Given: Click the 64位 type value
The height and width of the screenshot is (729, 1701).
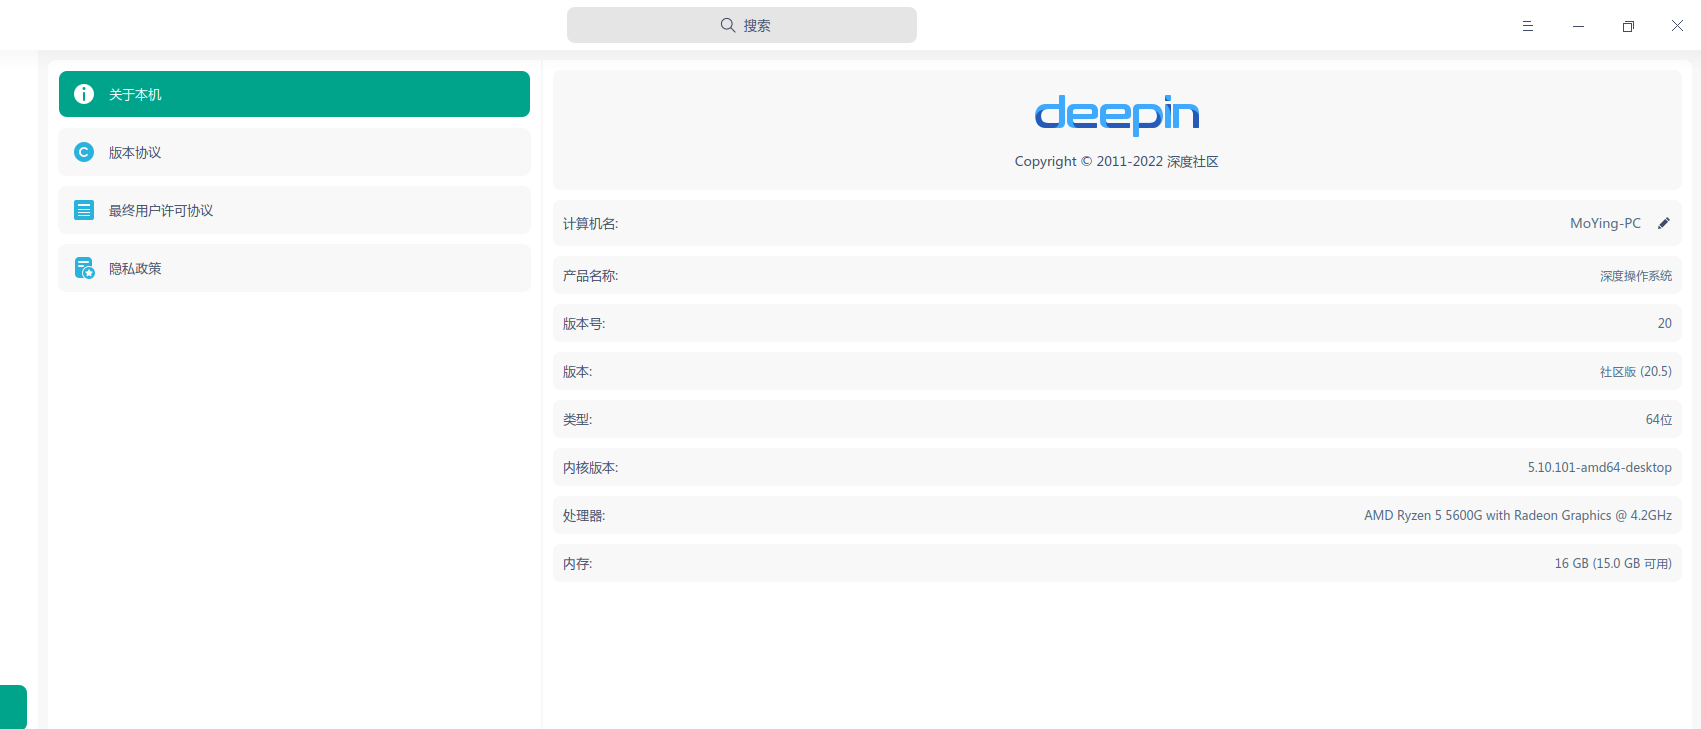Looking at the screenshot, I should click(1659, 420).
